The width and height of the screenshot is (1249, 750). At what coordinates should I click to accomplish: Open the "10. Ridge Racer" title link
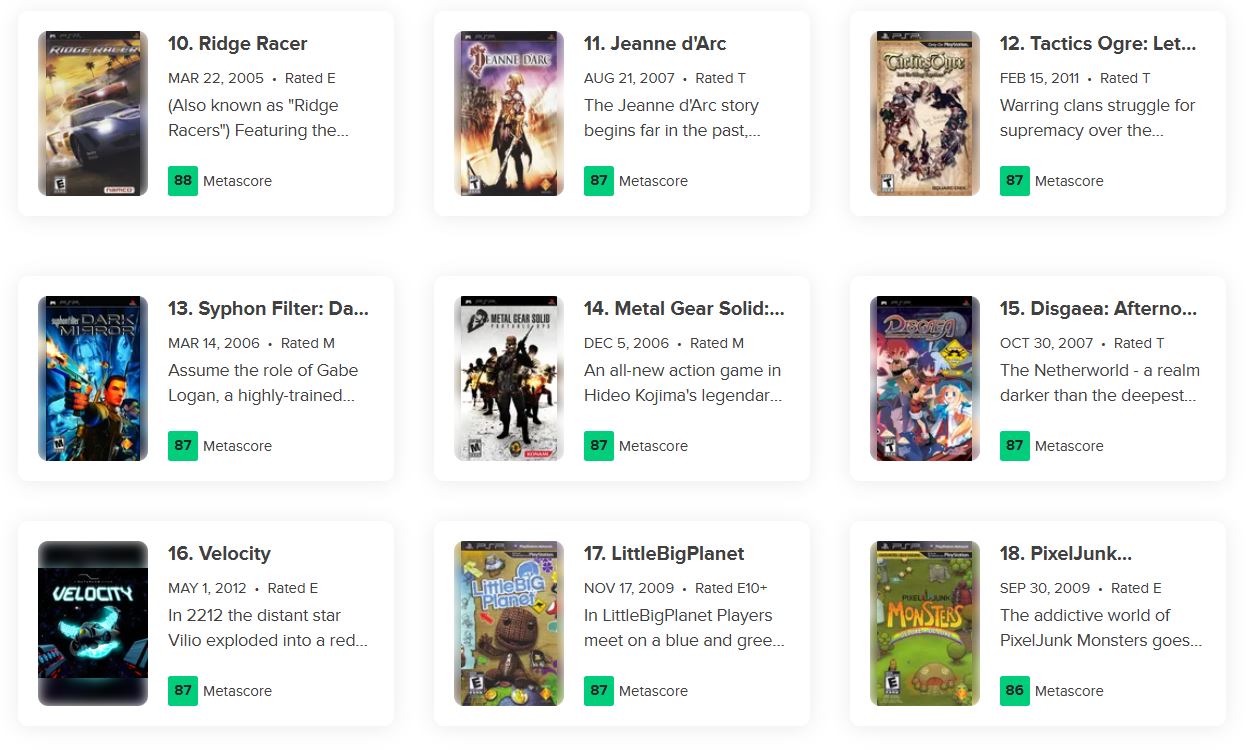(238, 44)
